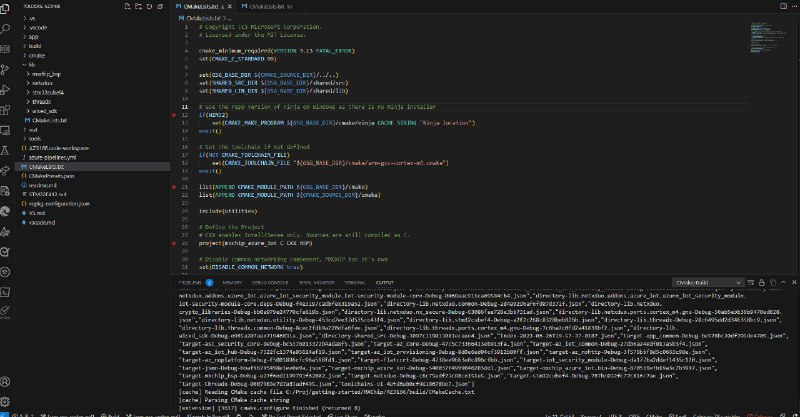Click the CMakeLists.txt breadcrumb above the editor

(201, 18)
